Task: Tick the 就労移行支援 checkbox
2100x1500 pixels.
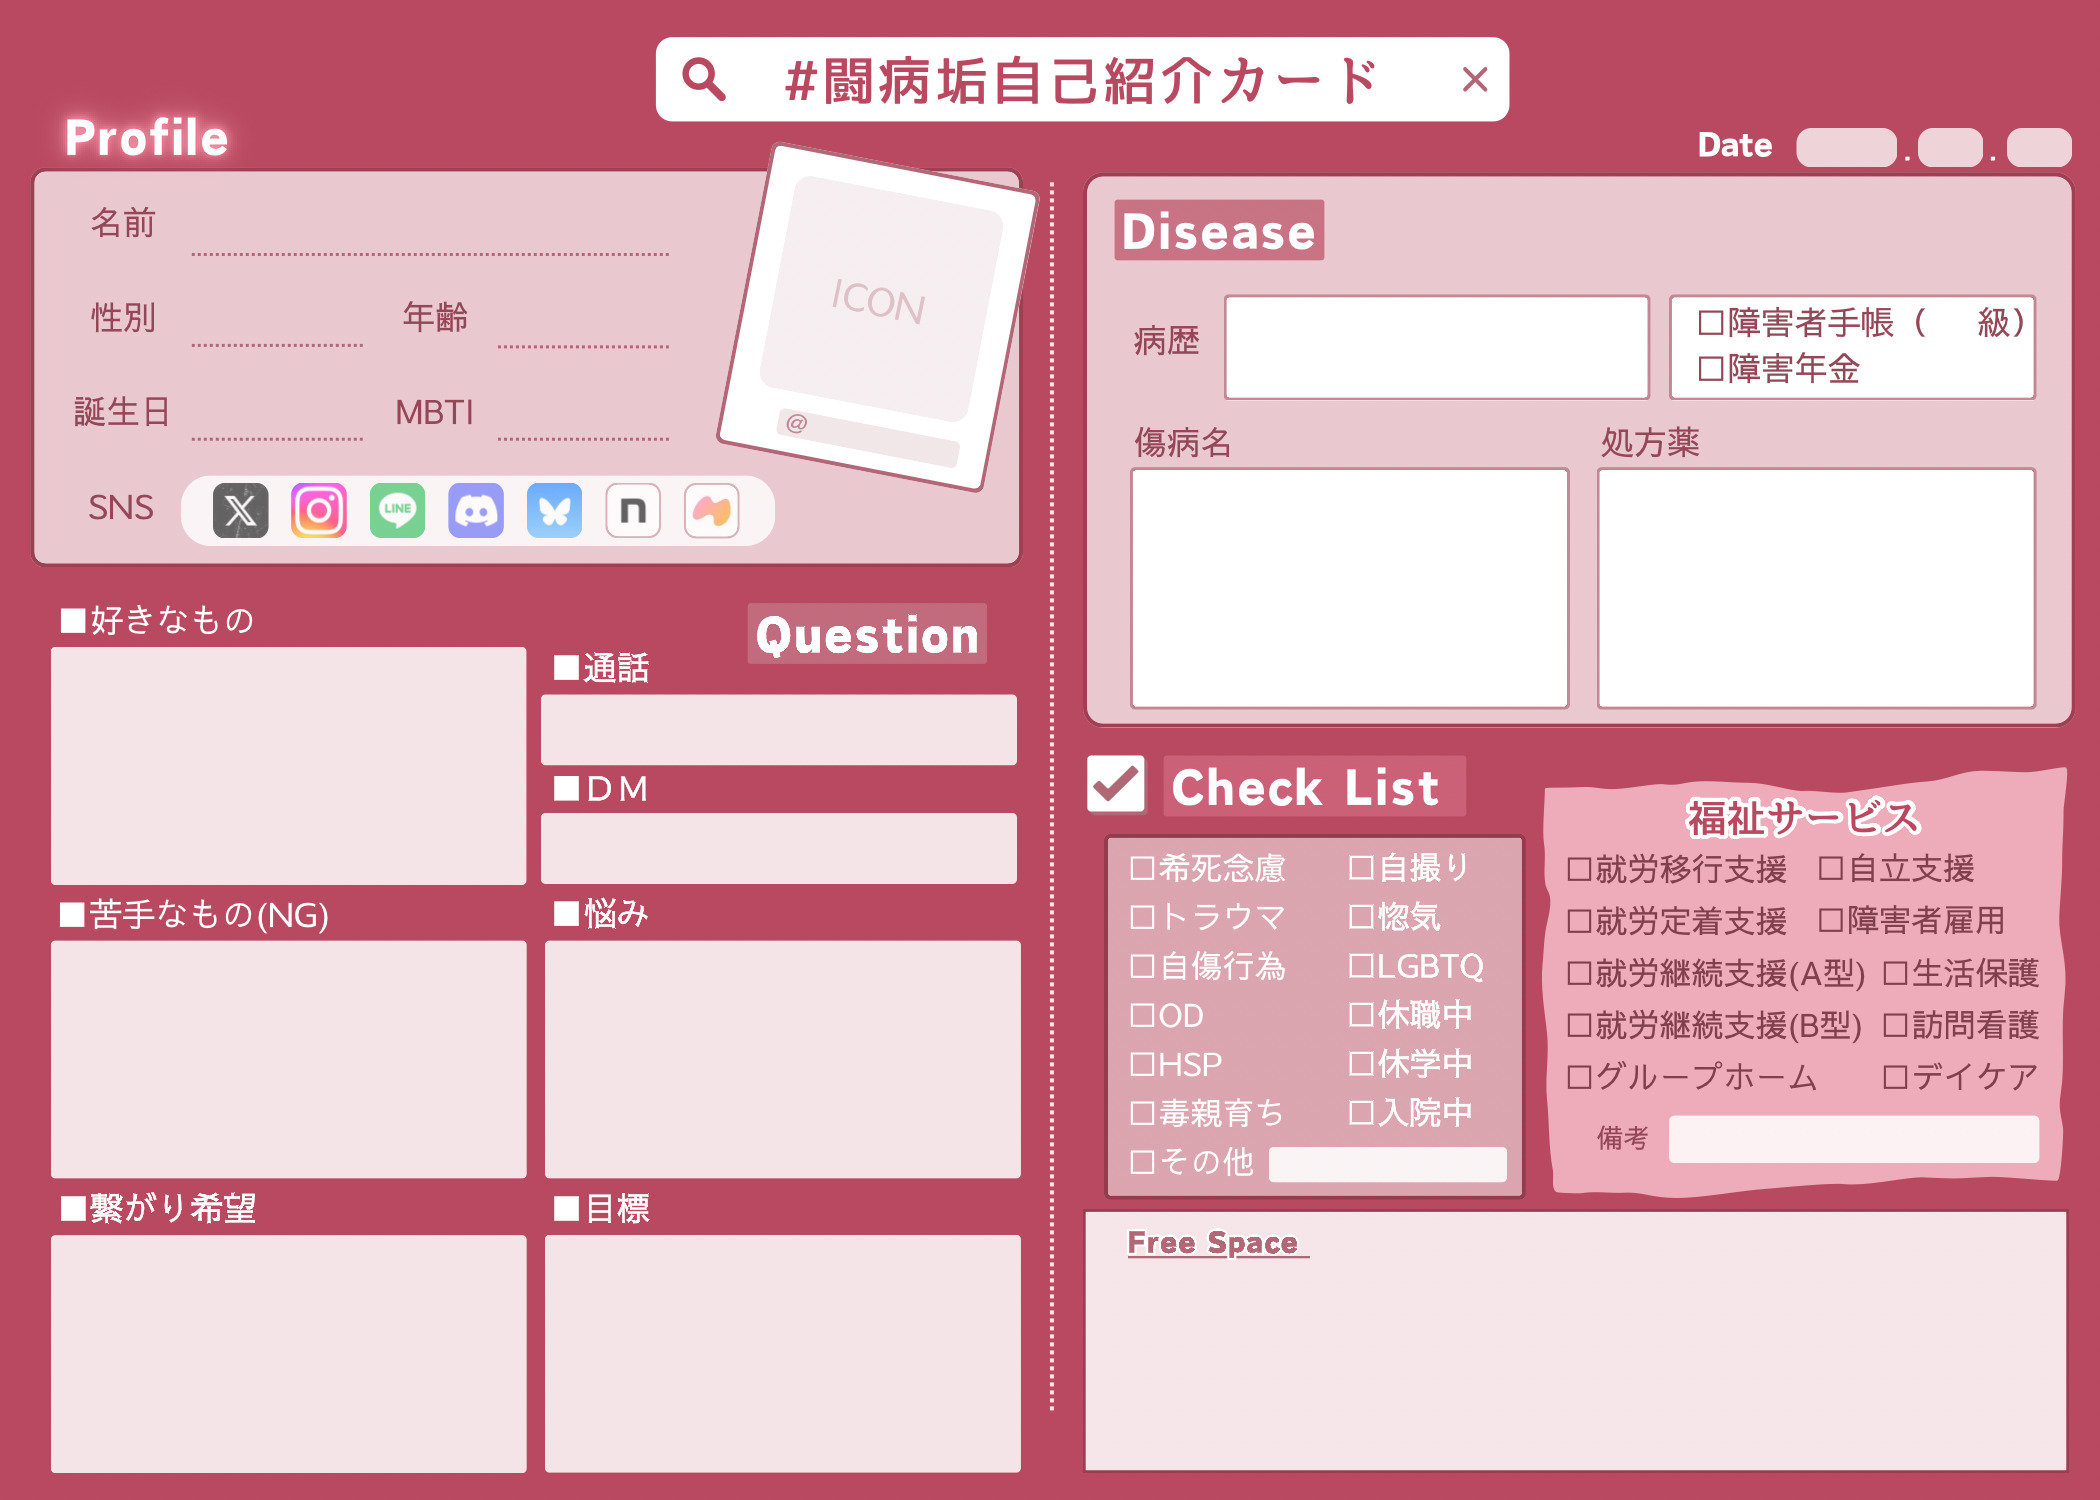Action: [1578, 870]
